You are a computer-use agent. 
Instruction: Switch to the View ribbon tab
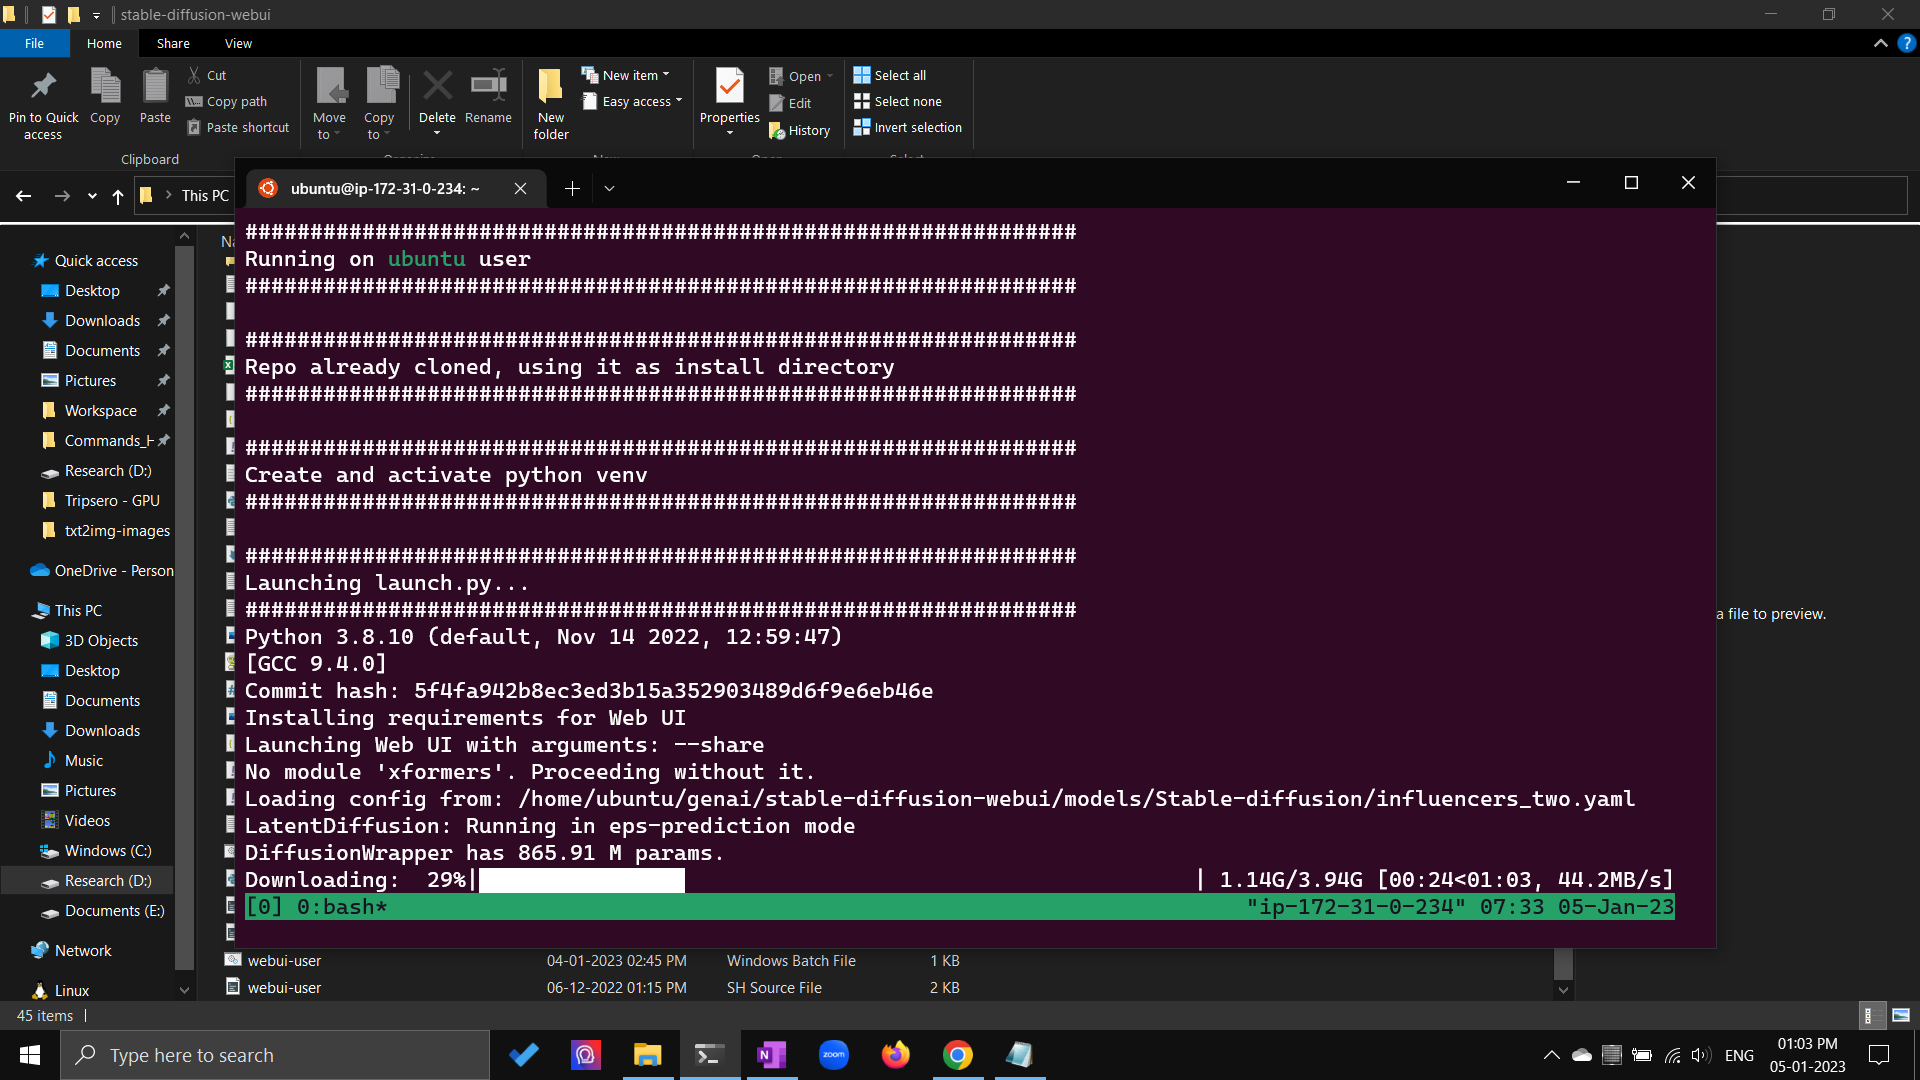[x=238, y=43]
